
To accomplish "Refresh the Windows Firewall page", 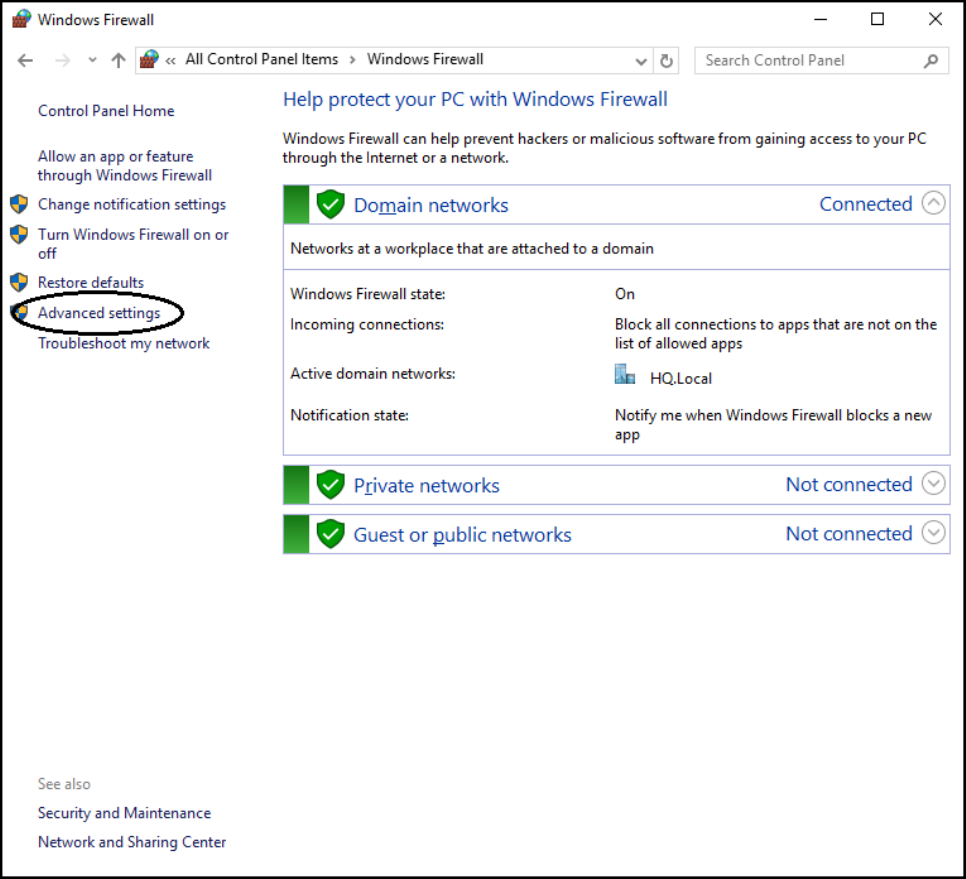I will [x=666, y=61].
